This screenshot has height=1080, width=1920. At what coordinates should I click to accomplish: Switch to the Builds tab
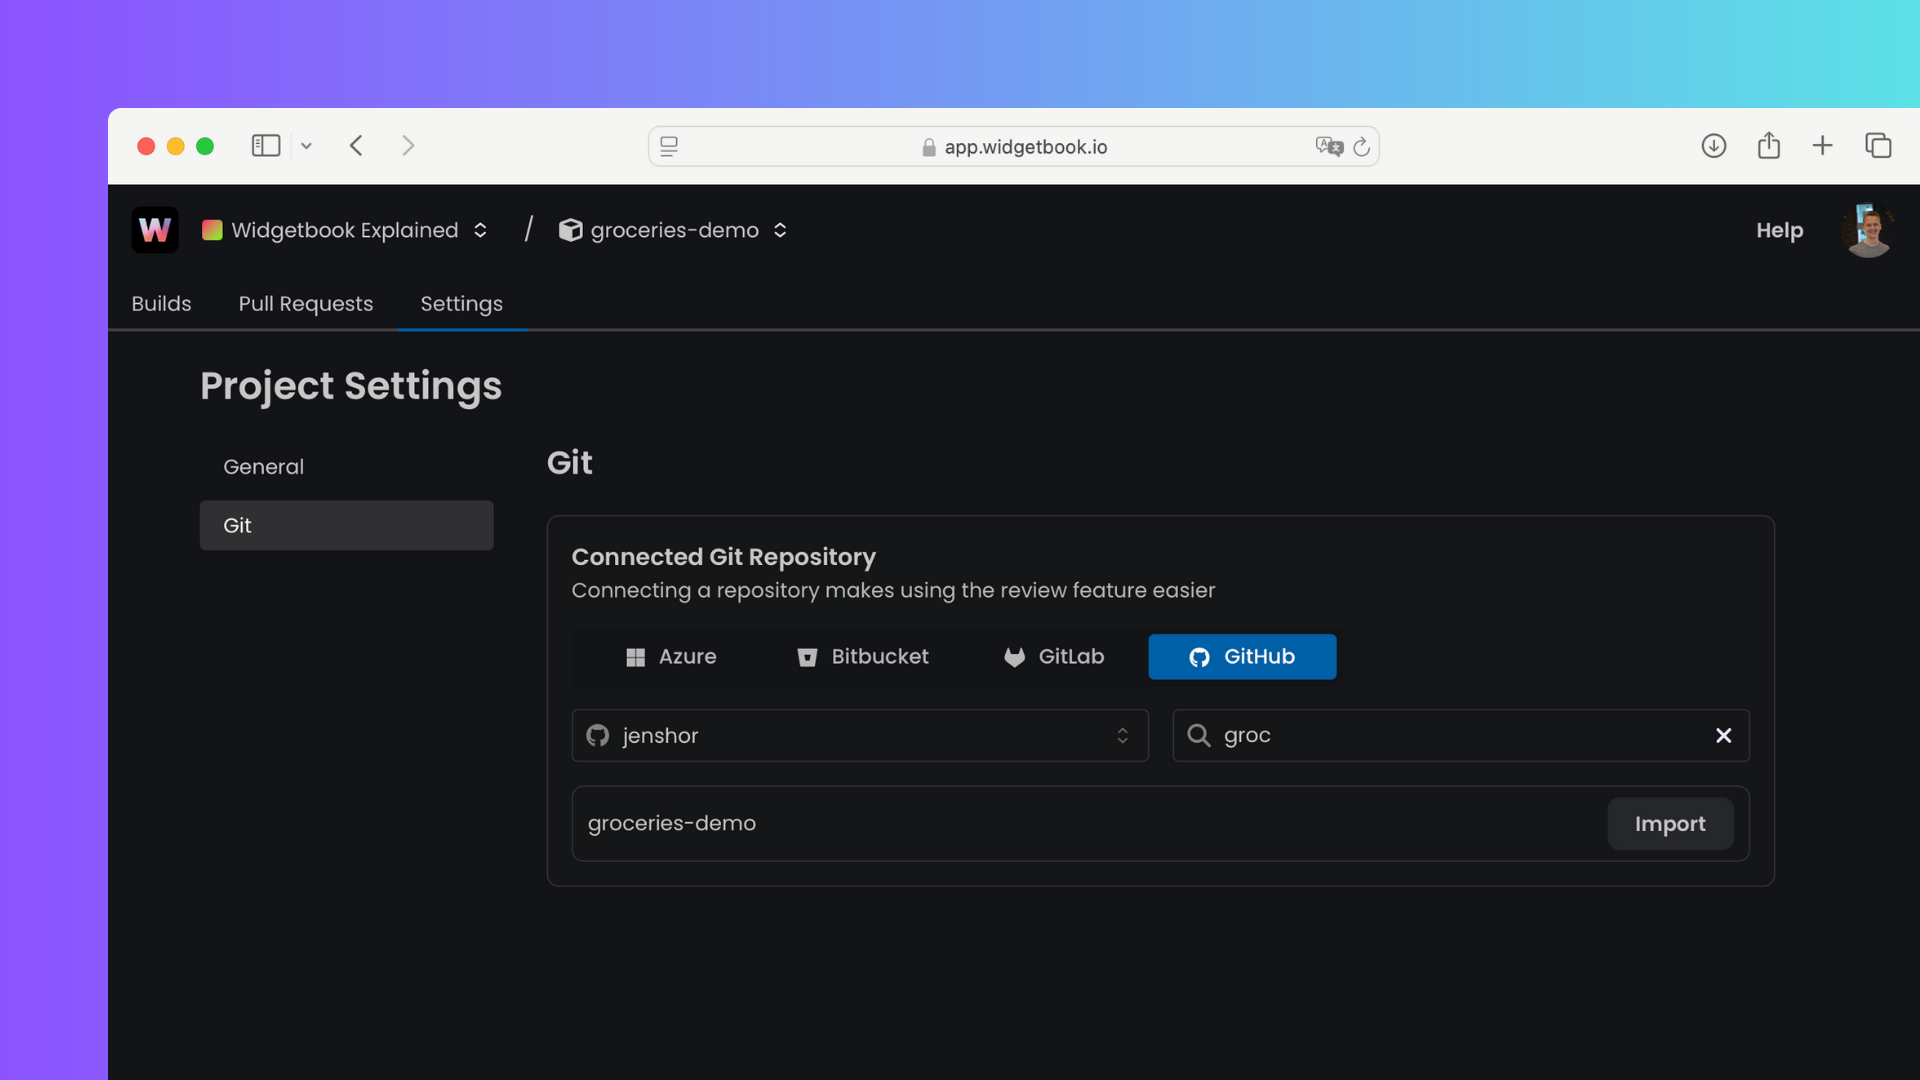[161, 304]
